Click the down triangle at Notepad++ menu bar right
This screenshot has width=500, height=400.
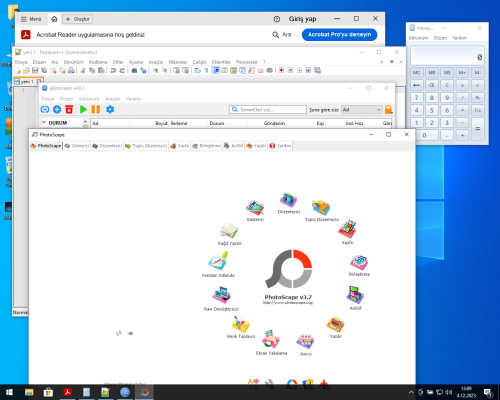tap(392, 62)
